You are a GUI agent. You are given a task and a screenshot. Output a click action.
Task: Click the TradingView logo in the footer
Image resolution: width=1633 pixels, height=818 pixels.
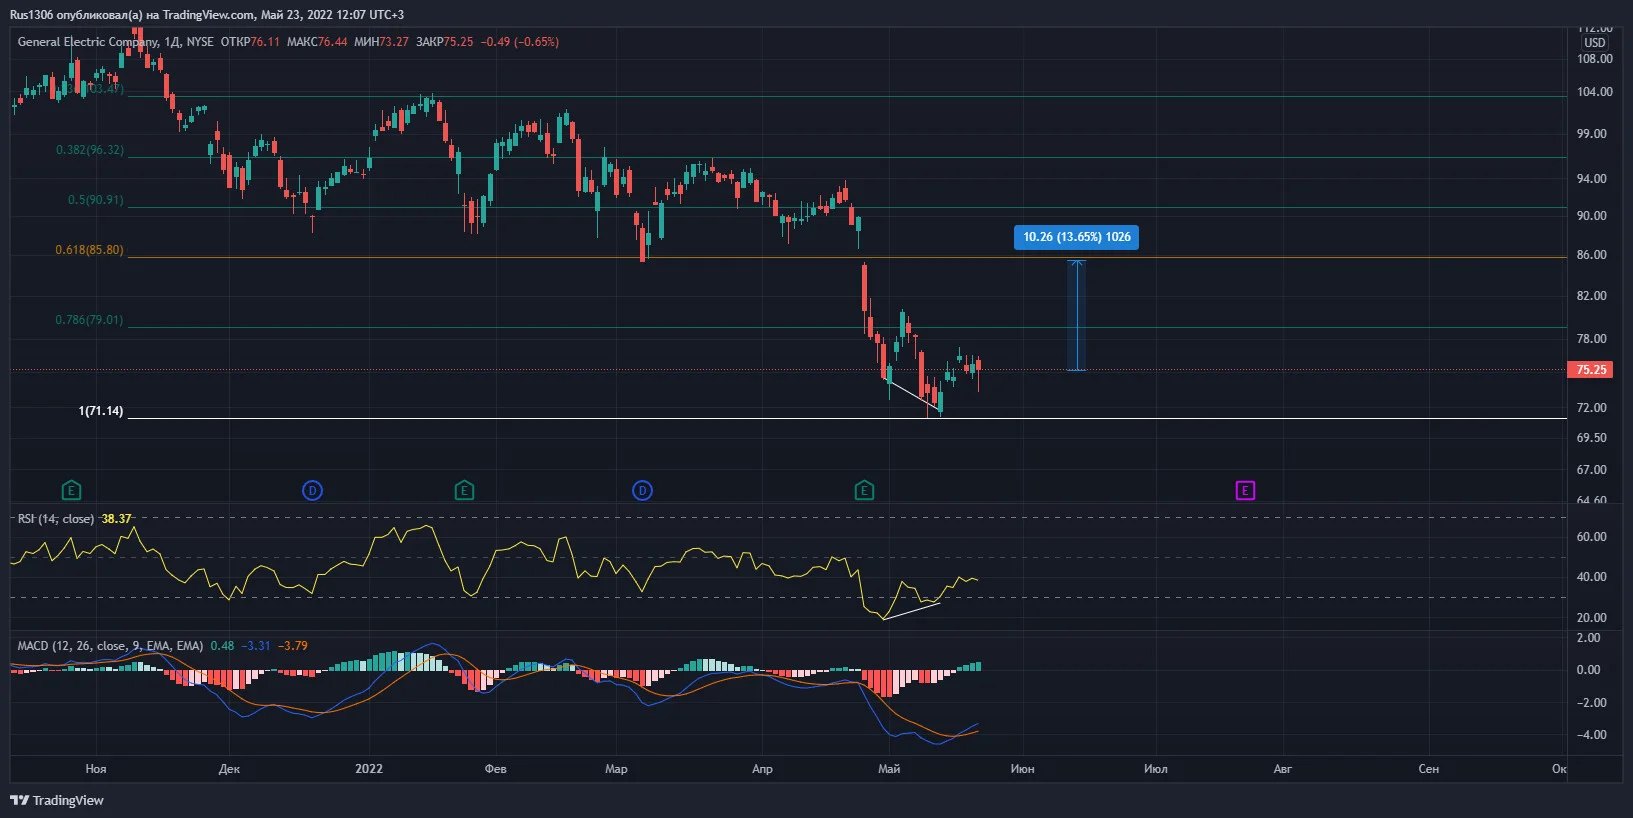57,800
